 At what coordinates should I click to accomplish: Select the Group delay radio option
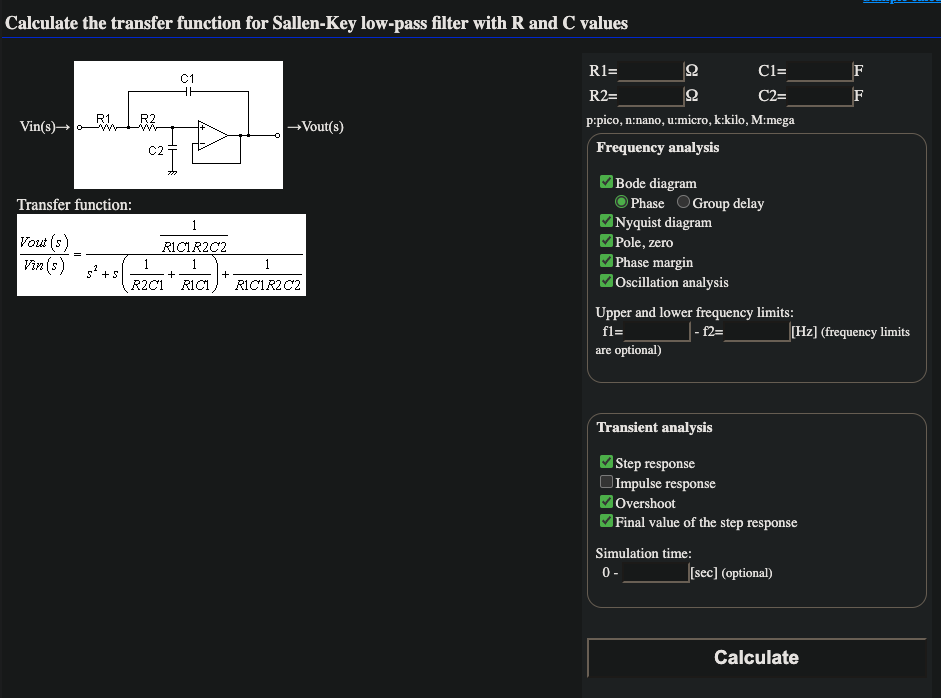point(684,203)
